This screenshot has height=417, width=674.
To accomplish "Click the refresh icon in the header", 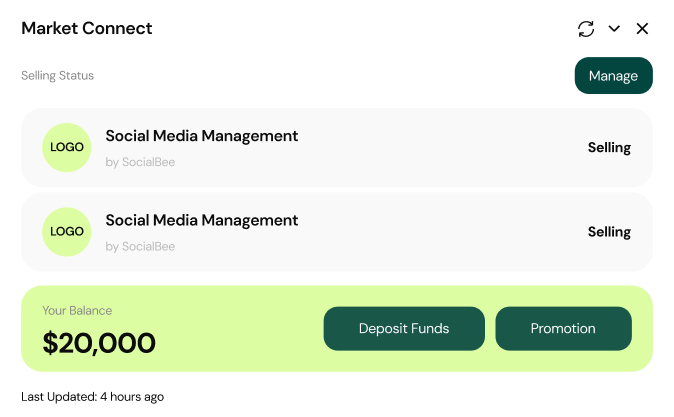I will [586, 29].
